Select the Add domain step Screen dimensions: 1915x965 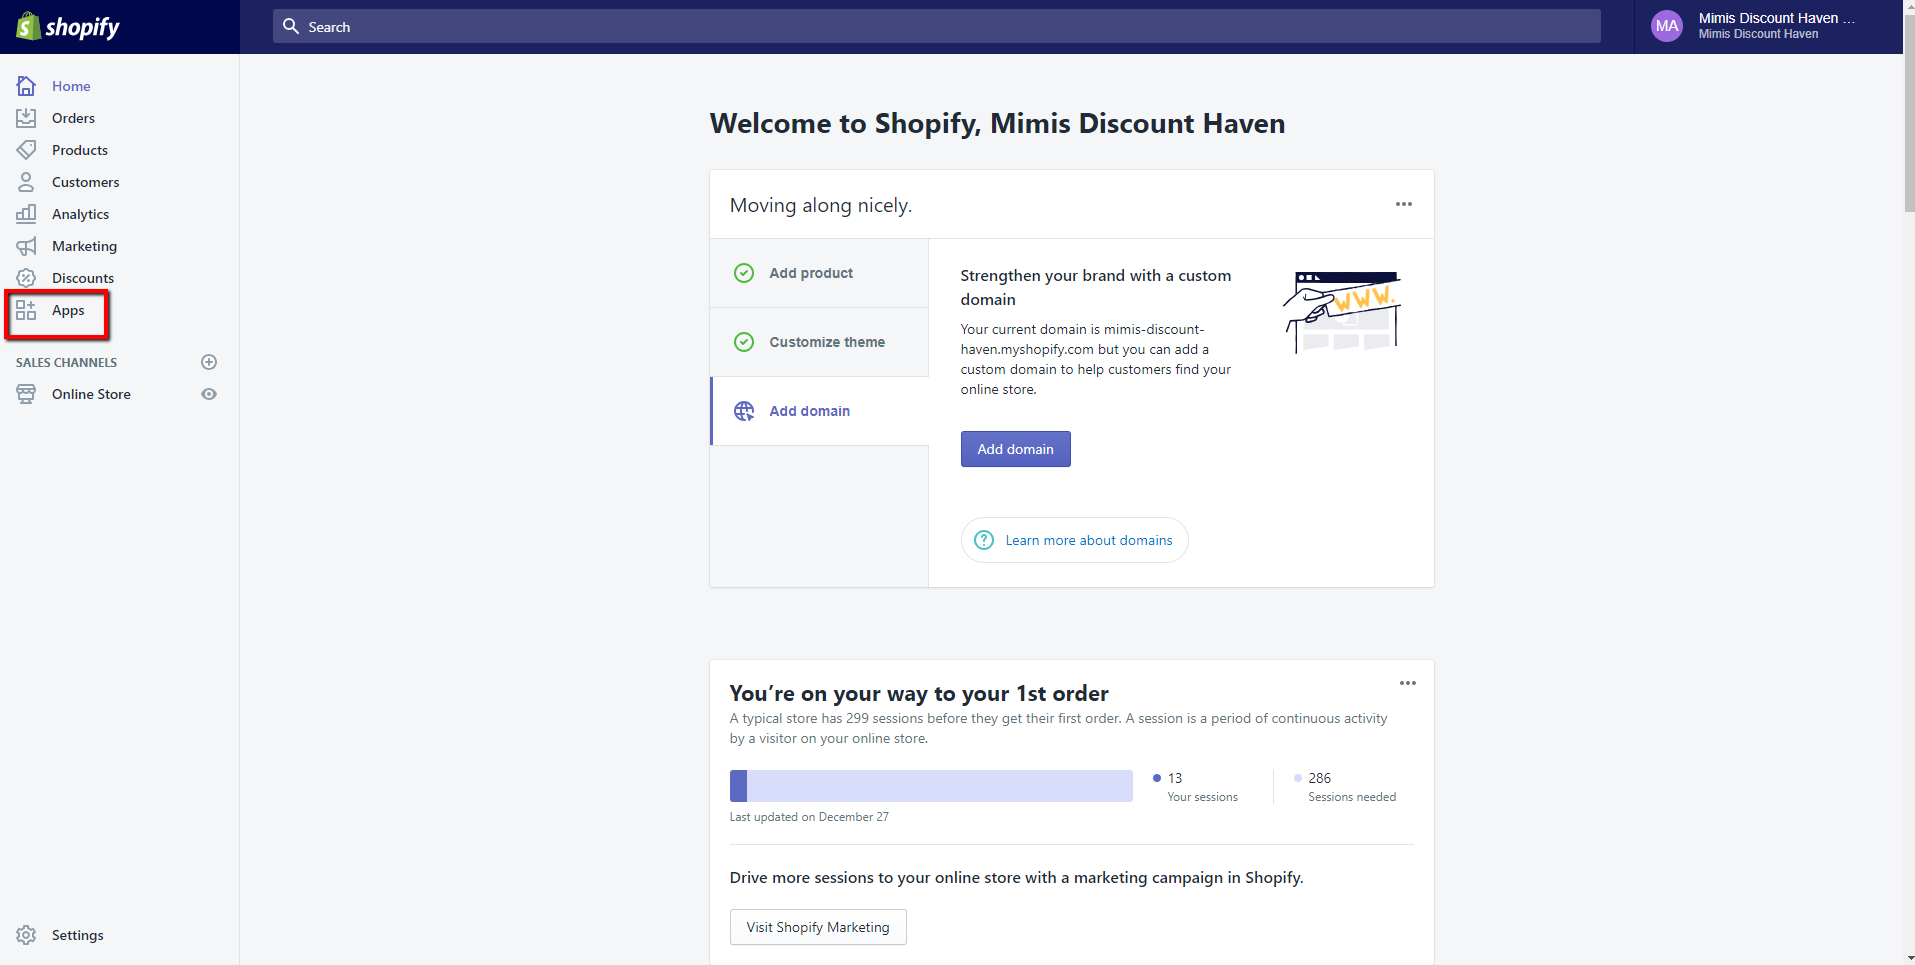pyautogui.click(x=819, y=411)
